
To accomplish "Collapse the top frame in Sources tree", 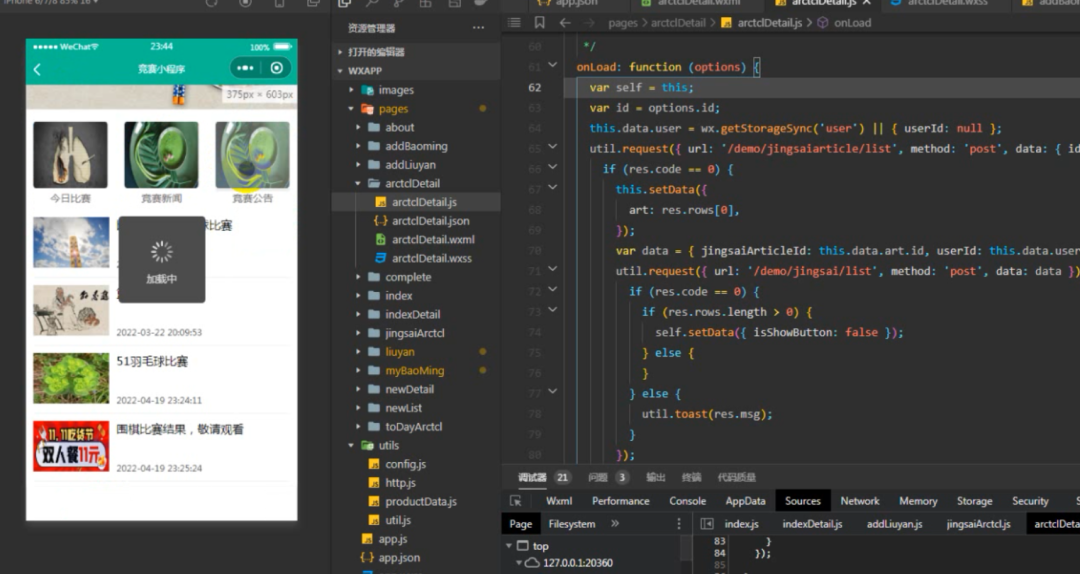I will coord(510,546).
